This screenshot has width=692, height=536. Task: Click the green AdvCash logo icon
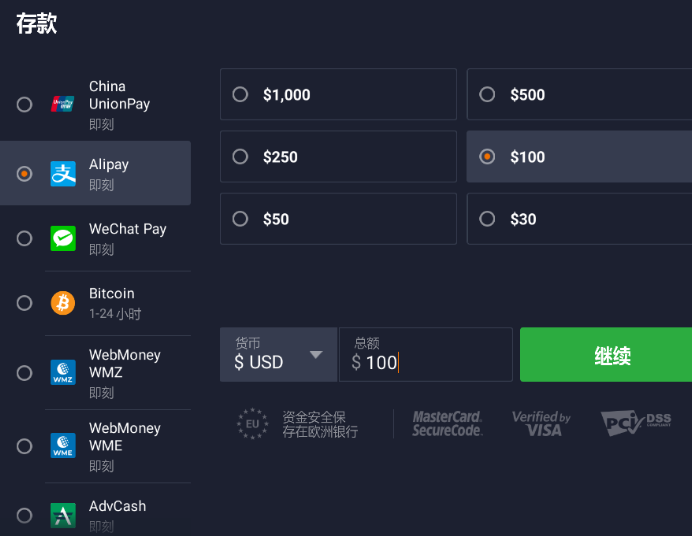pyautogui.click(x=63, y=515)
